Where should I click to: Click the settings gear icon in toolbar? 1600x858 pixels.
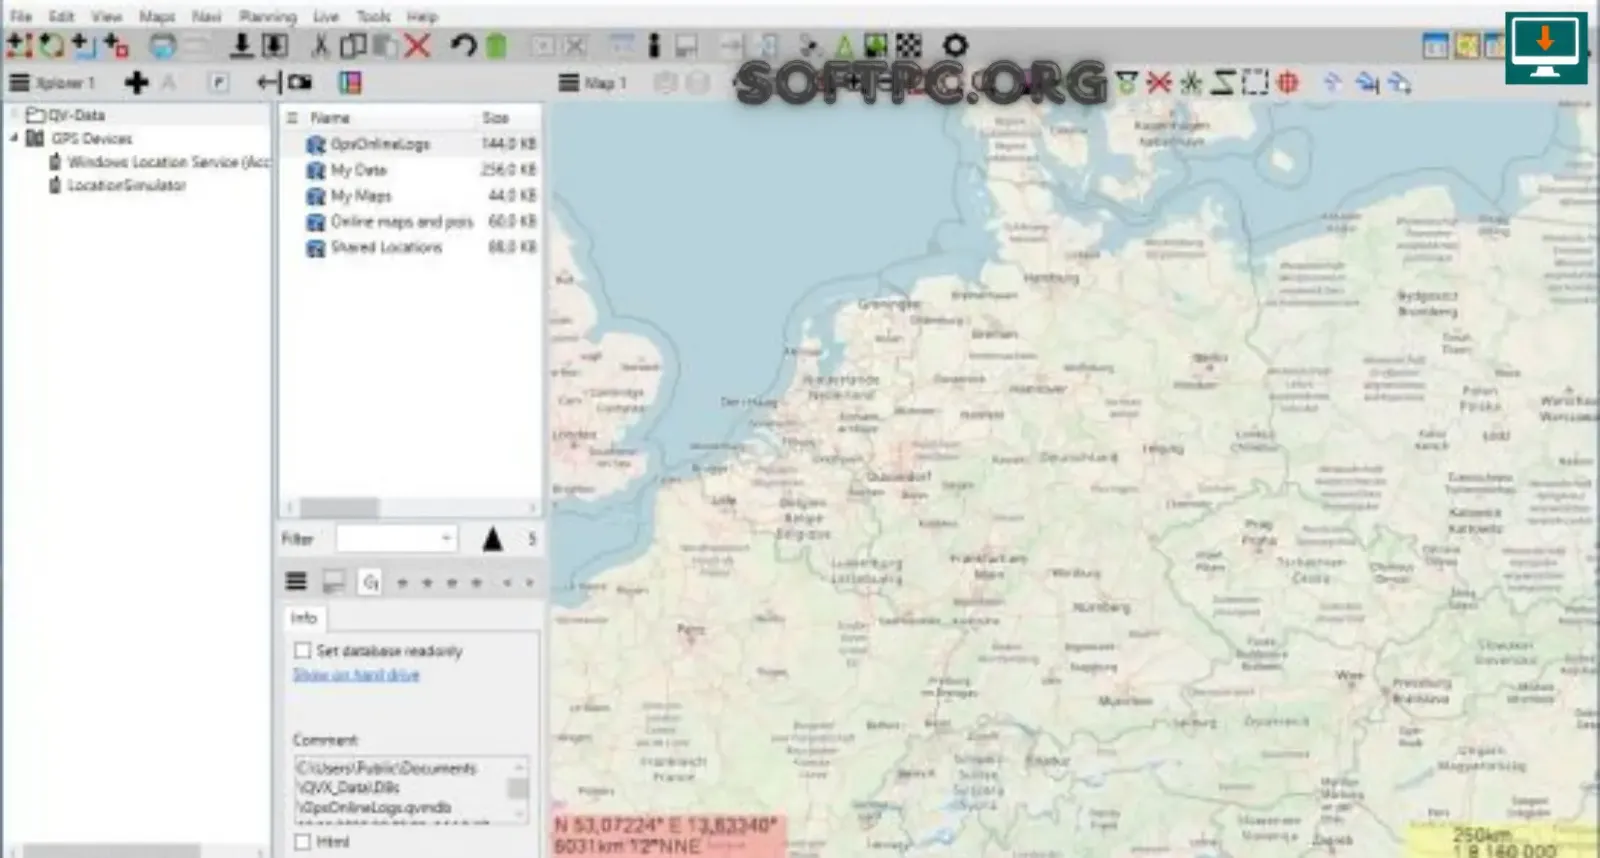pos(956,46)
